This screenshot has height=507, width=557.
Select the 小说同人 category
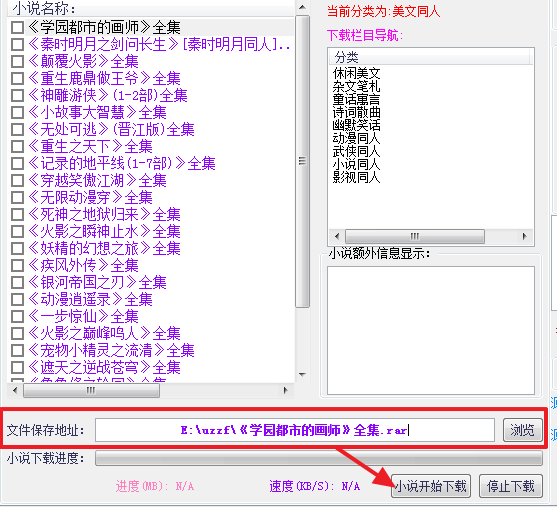[x=356, y=164]
